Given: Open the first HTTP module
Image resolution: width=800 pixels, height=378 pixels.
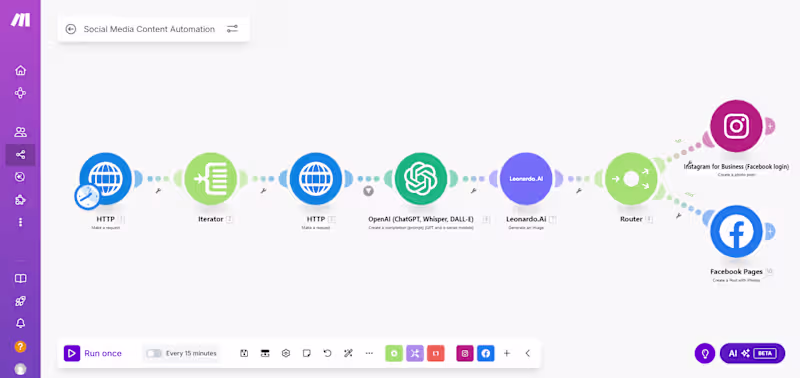Looking at the screenshot, I should pos(106,179).
